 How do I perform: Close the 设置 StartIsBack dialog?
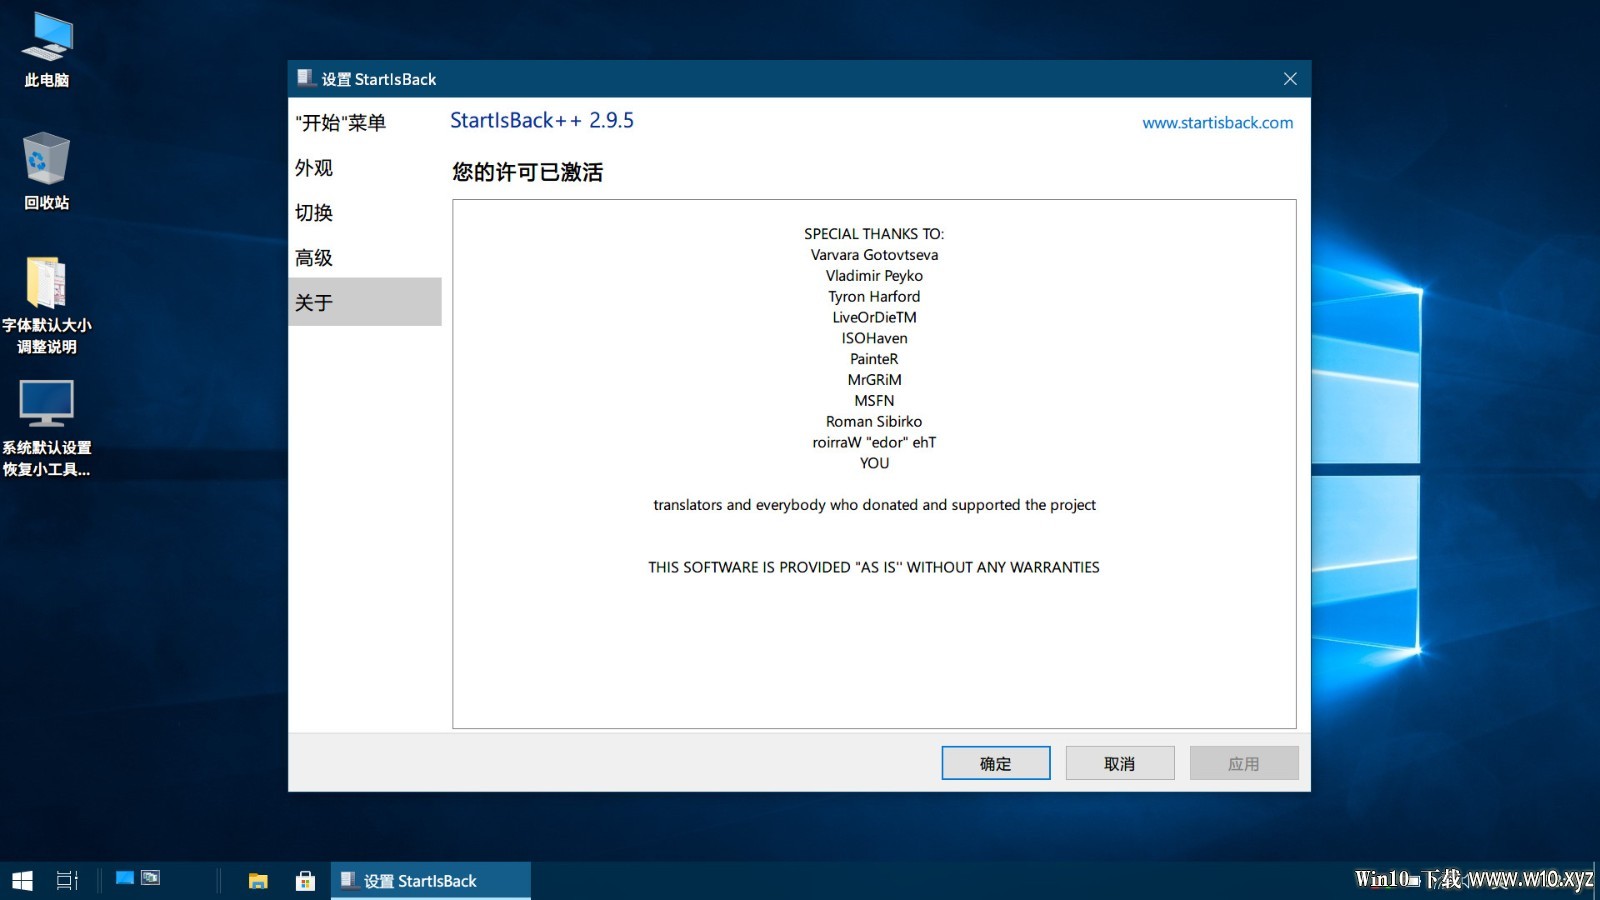[x=1290, y=79]
